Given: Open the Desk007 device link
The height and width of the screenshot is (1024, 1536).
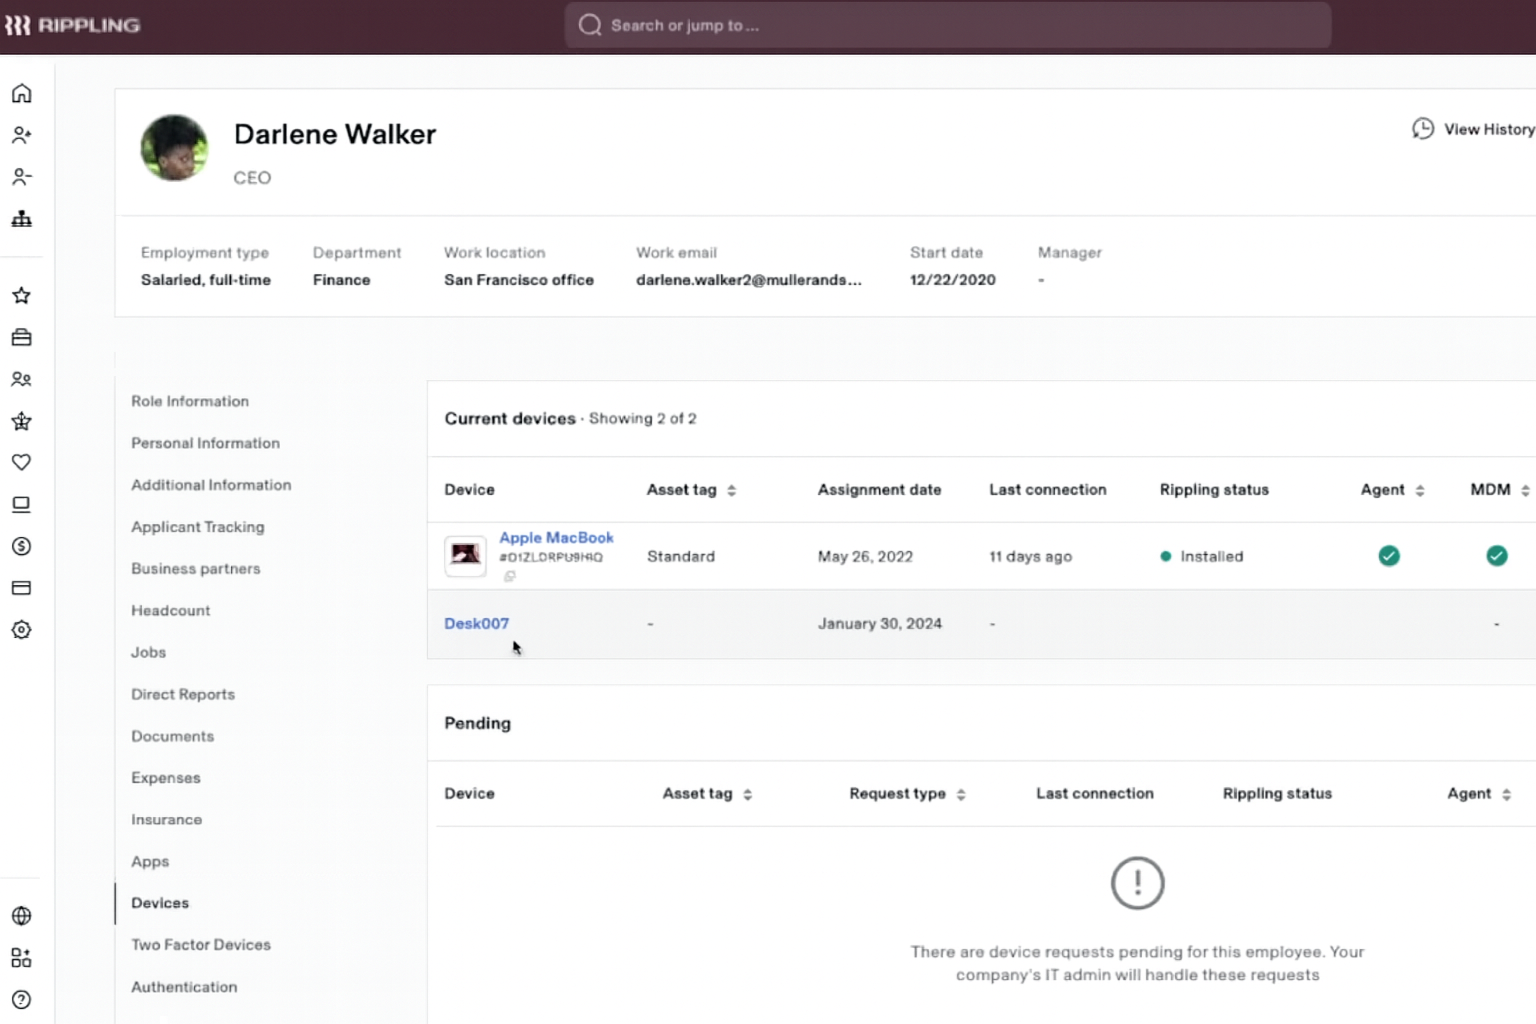Looking at the screenshot, I should (x=476, y=623).
